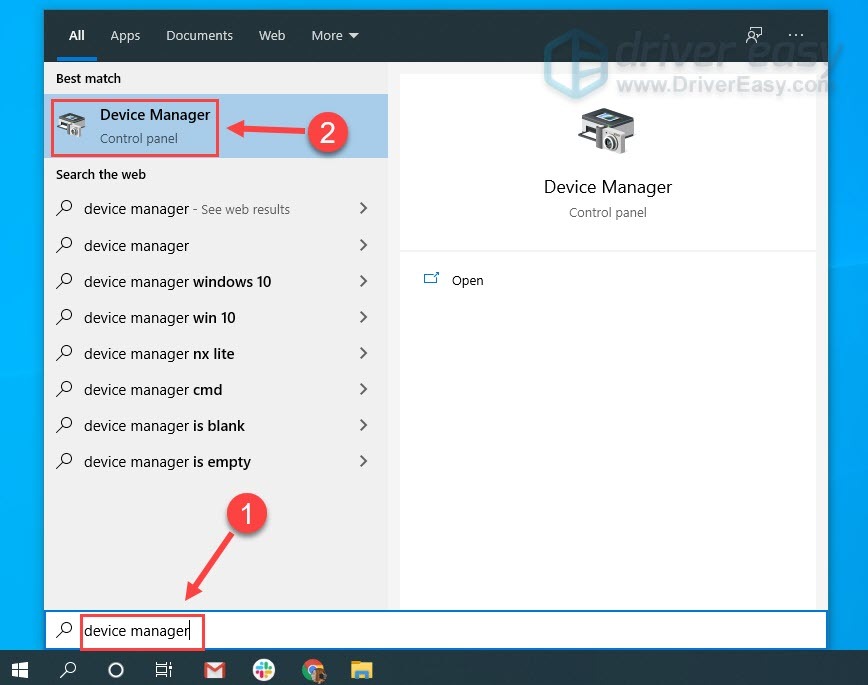Switch to the Documents tab
Screen dimensions: 868x685
click(x=199, y=35)
